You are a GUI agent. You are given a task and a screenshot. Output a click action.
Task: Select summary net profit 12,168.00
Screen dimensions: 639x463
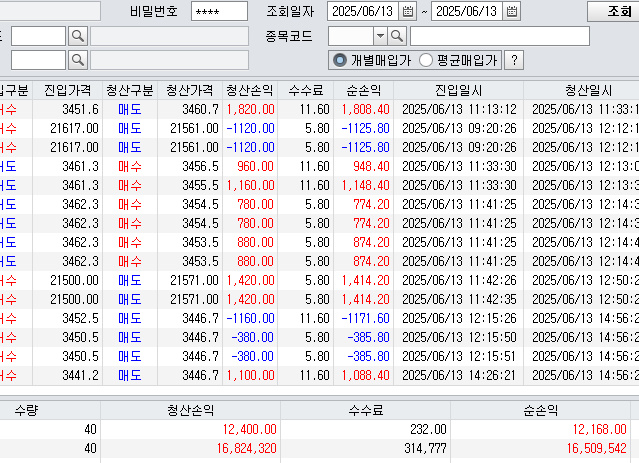[x=540, y=429]
